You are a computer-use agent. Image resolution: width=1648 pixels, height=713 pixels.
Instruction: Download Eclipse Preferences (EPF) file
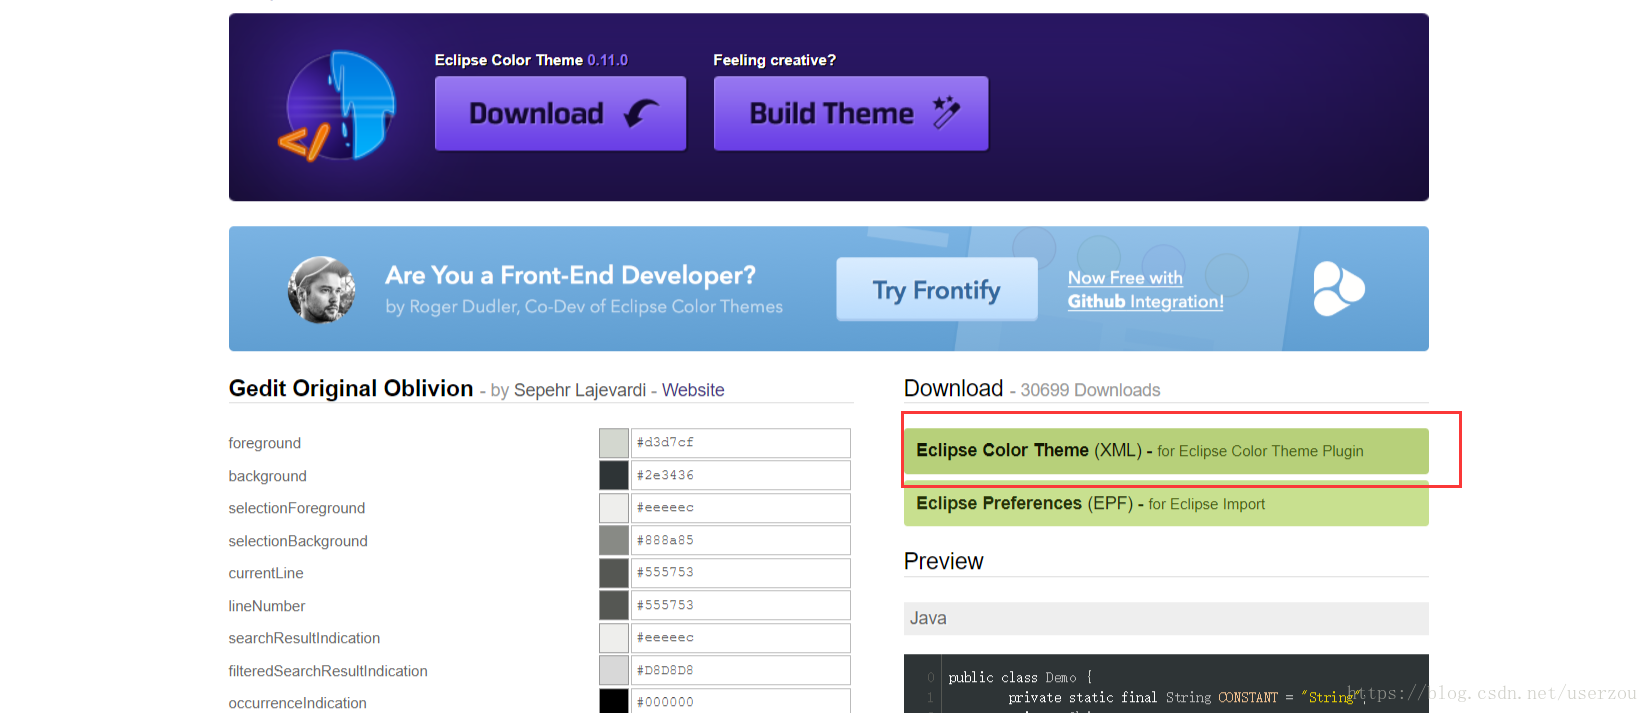click(1166, 503)
